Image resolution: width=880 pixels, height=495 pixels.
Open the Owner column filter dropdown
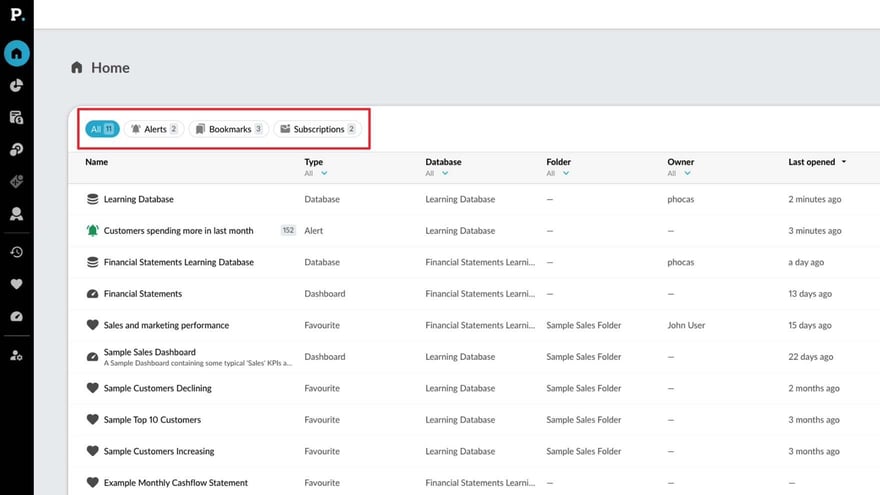[687, 173]
